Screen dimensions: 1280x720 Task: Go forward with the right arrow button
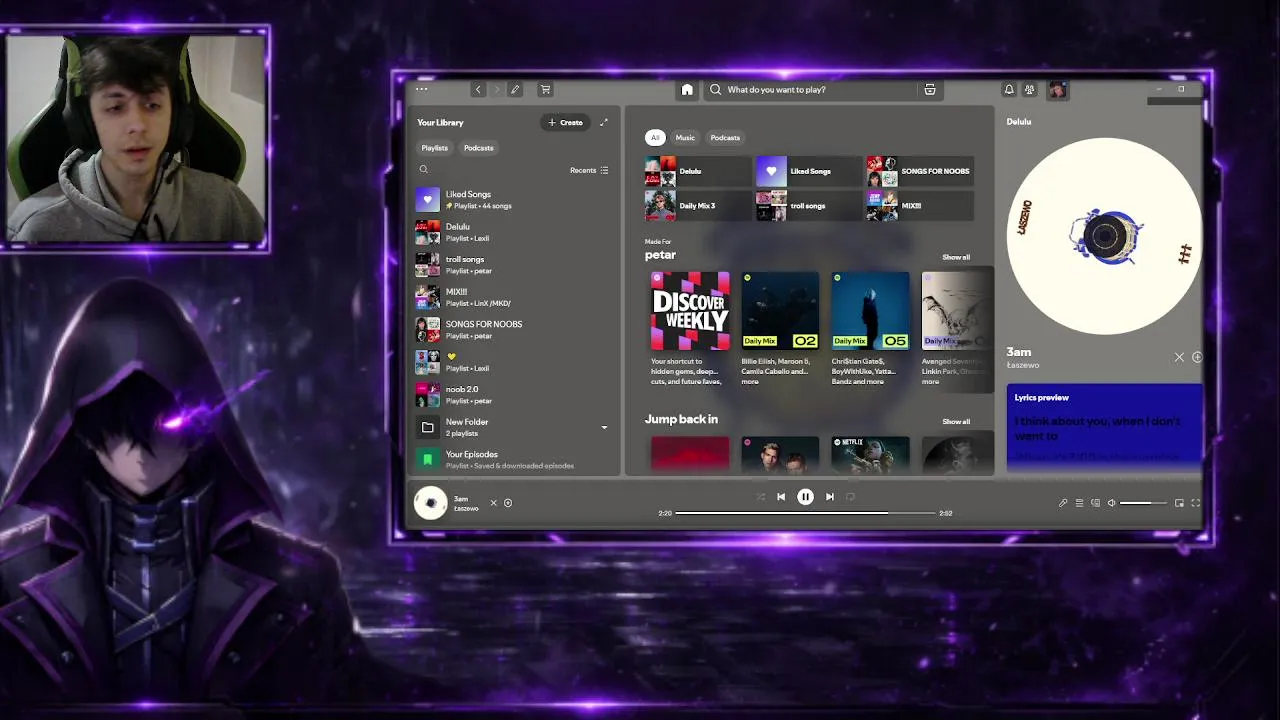tap(496, 89)
